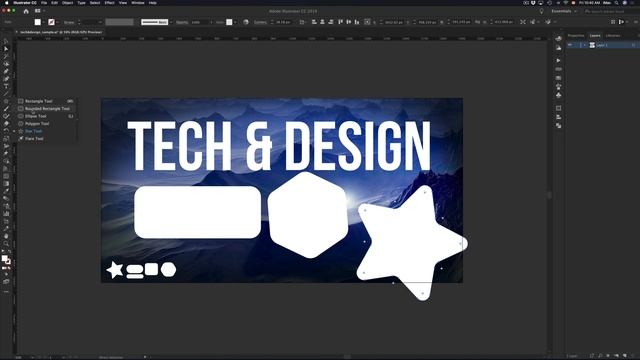Image resolution: width=640 pixels, height=360 pixels.
Task: Select the Selection tool arrow
Action: (6, 42)
